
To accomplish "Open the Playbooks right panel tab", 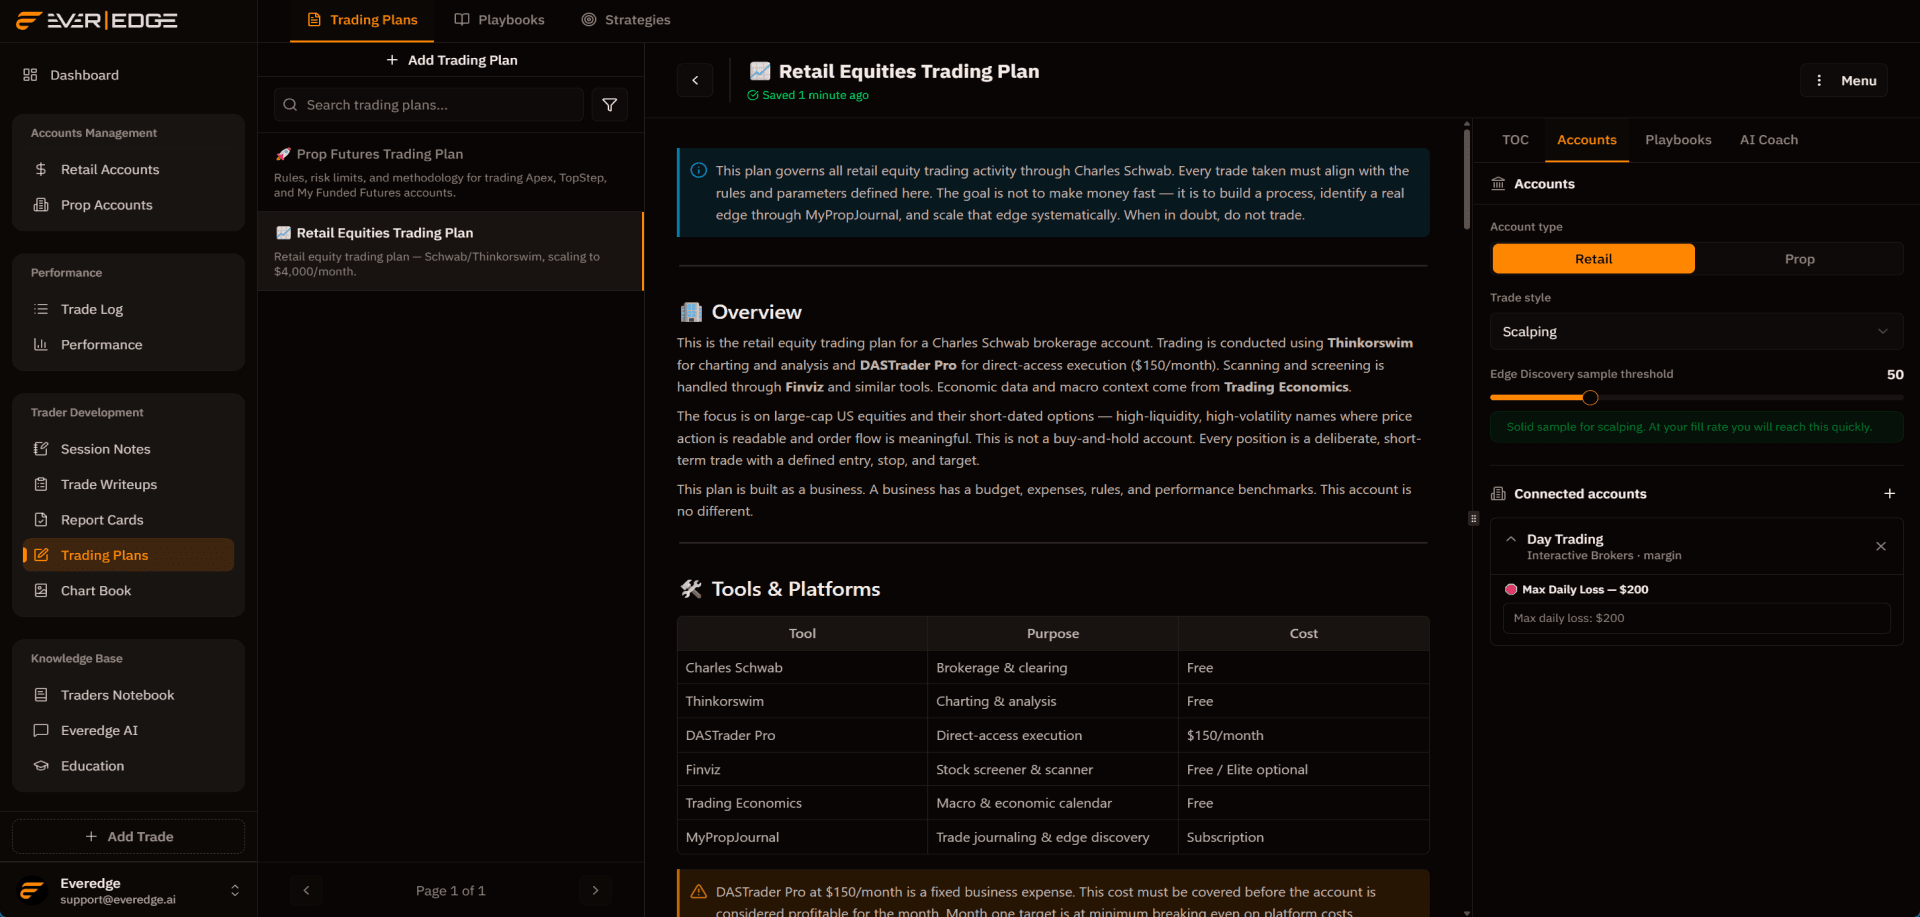I will pos(1678,140).
